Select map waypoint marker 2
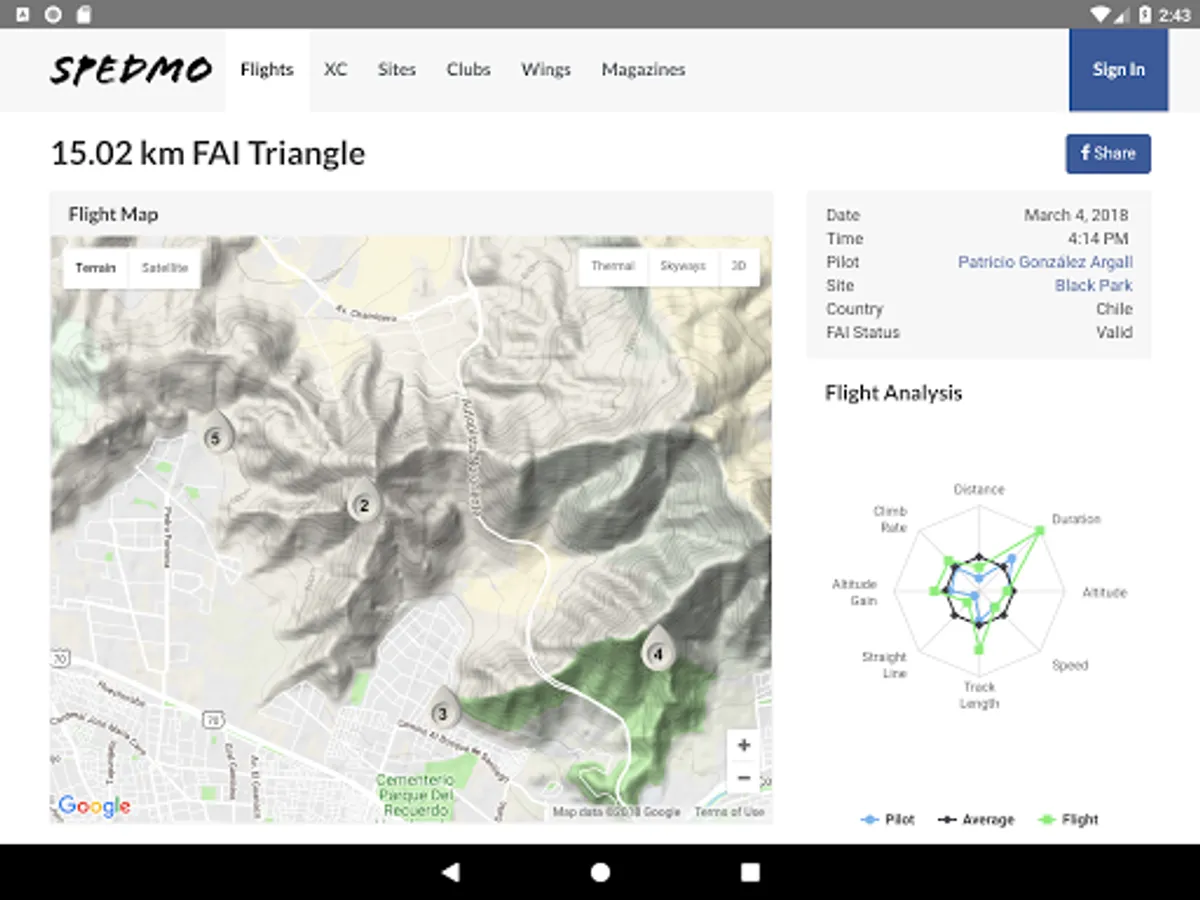1200x900 pixels. coord(364,499)
